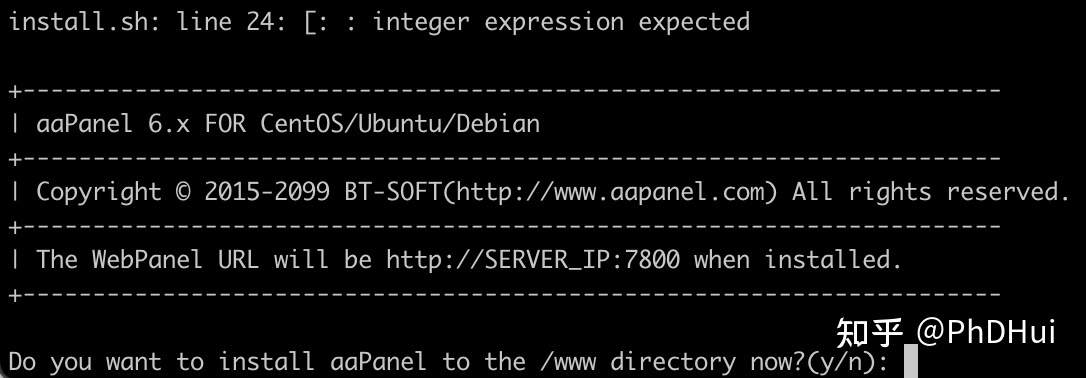The image size is (1086, 378).
Task: Click the top dashed separator line
Action: [506, 90]
